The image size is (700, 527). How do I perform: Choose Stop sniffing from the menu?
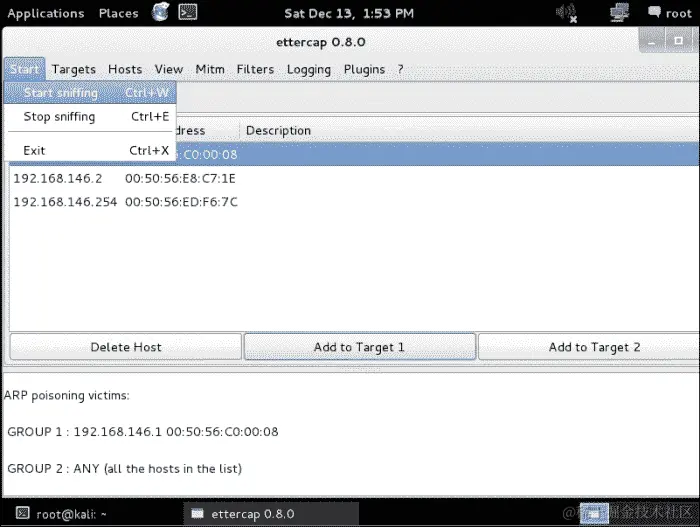click(x=90, y=117)
